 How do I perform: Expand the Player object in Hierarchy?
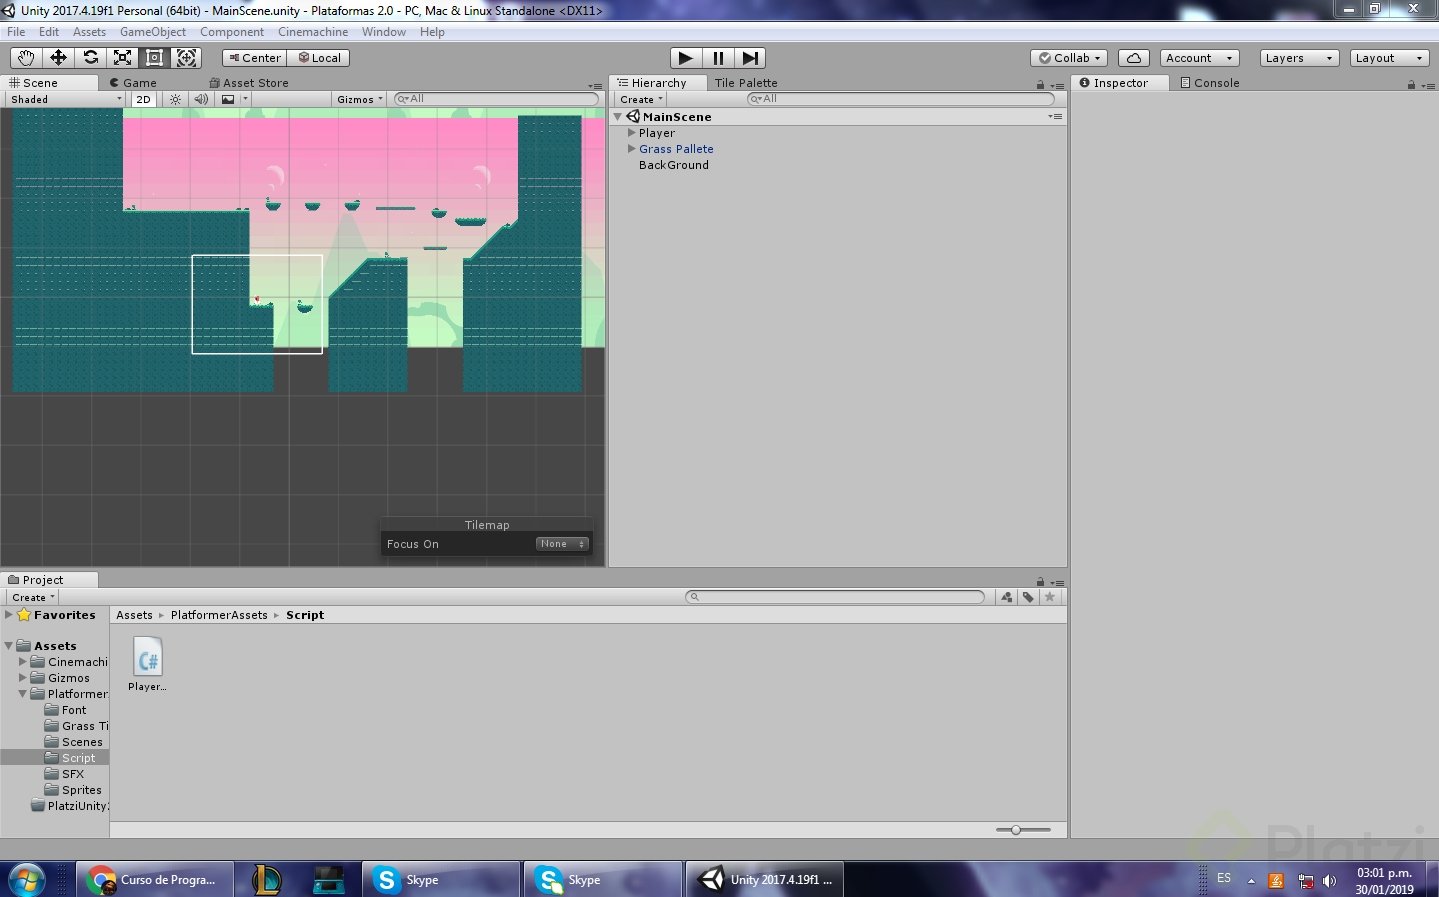tap(632, 133)
